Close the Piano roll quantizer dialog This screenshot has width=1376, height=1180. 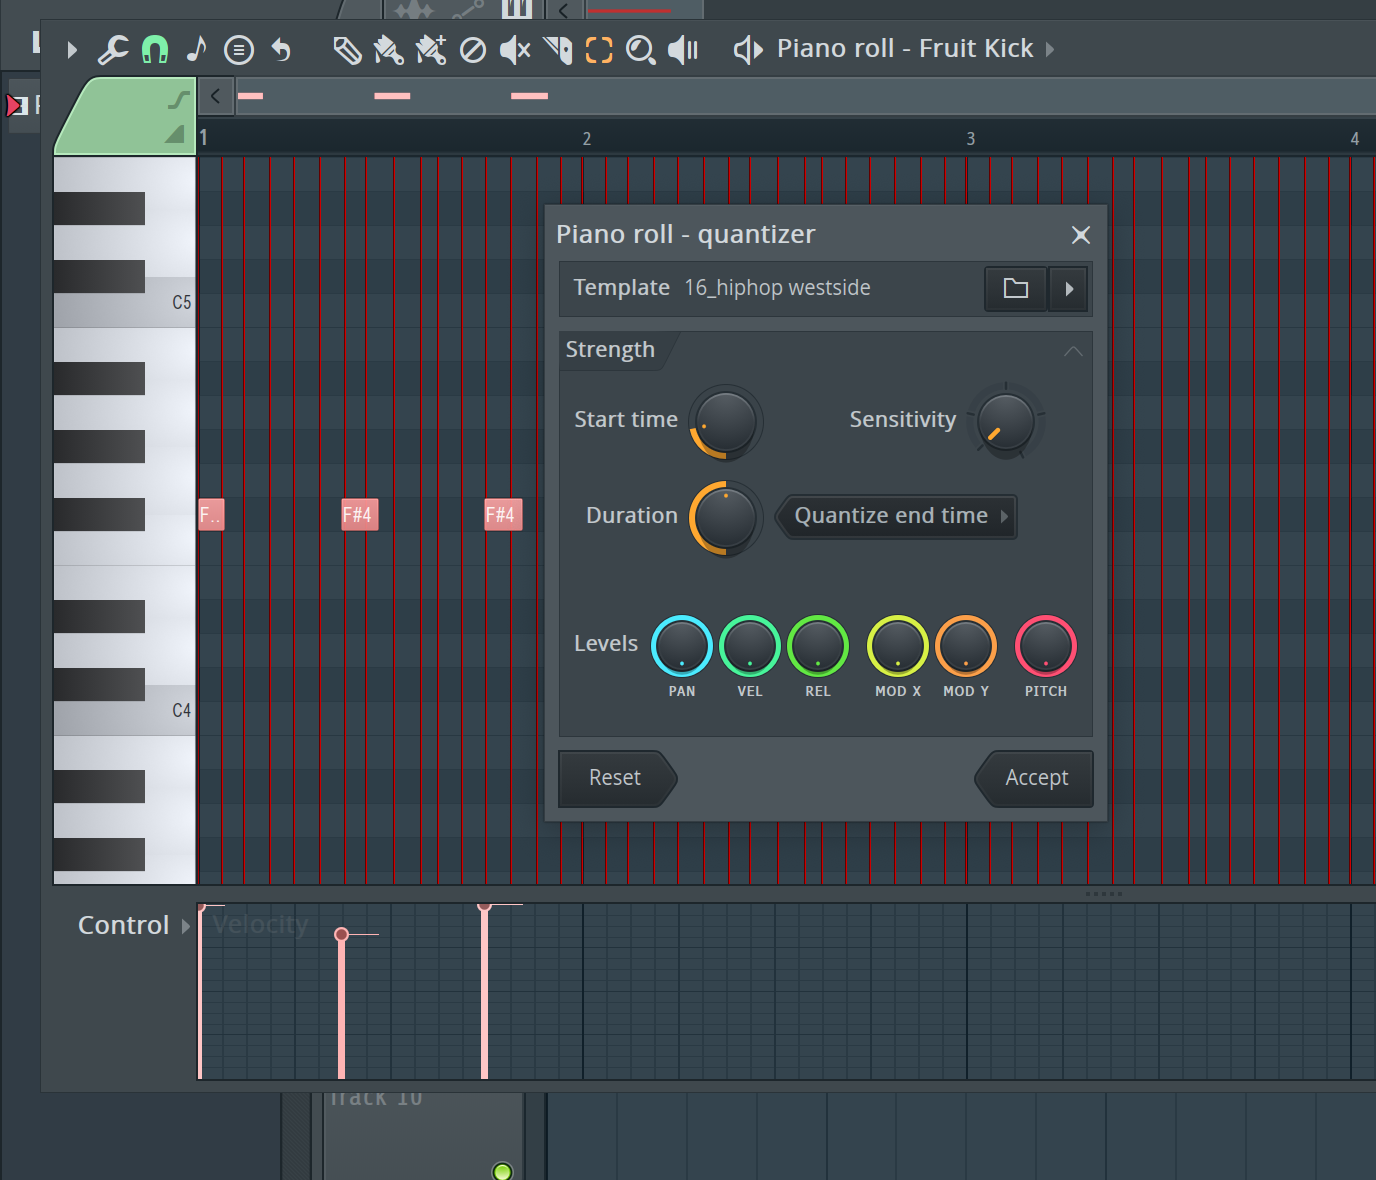point(1081,235)
